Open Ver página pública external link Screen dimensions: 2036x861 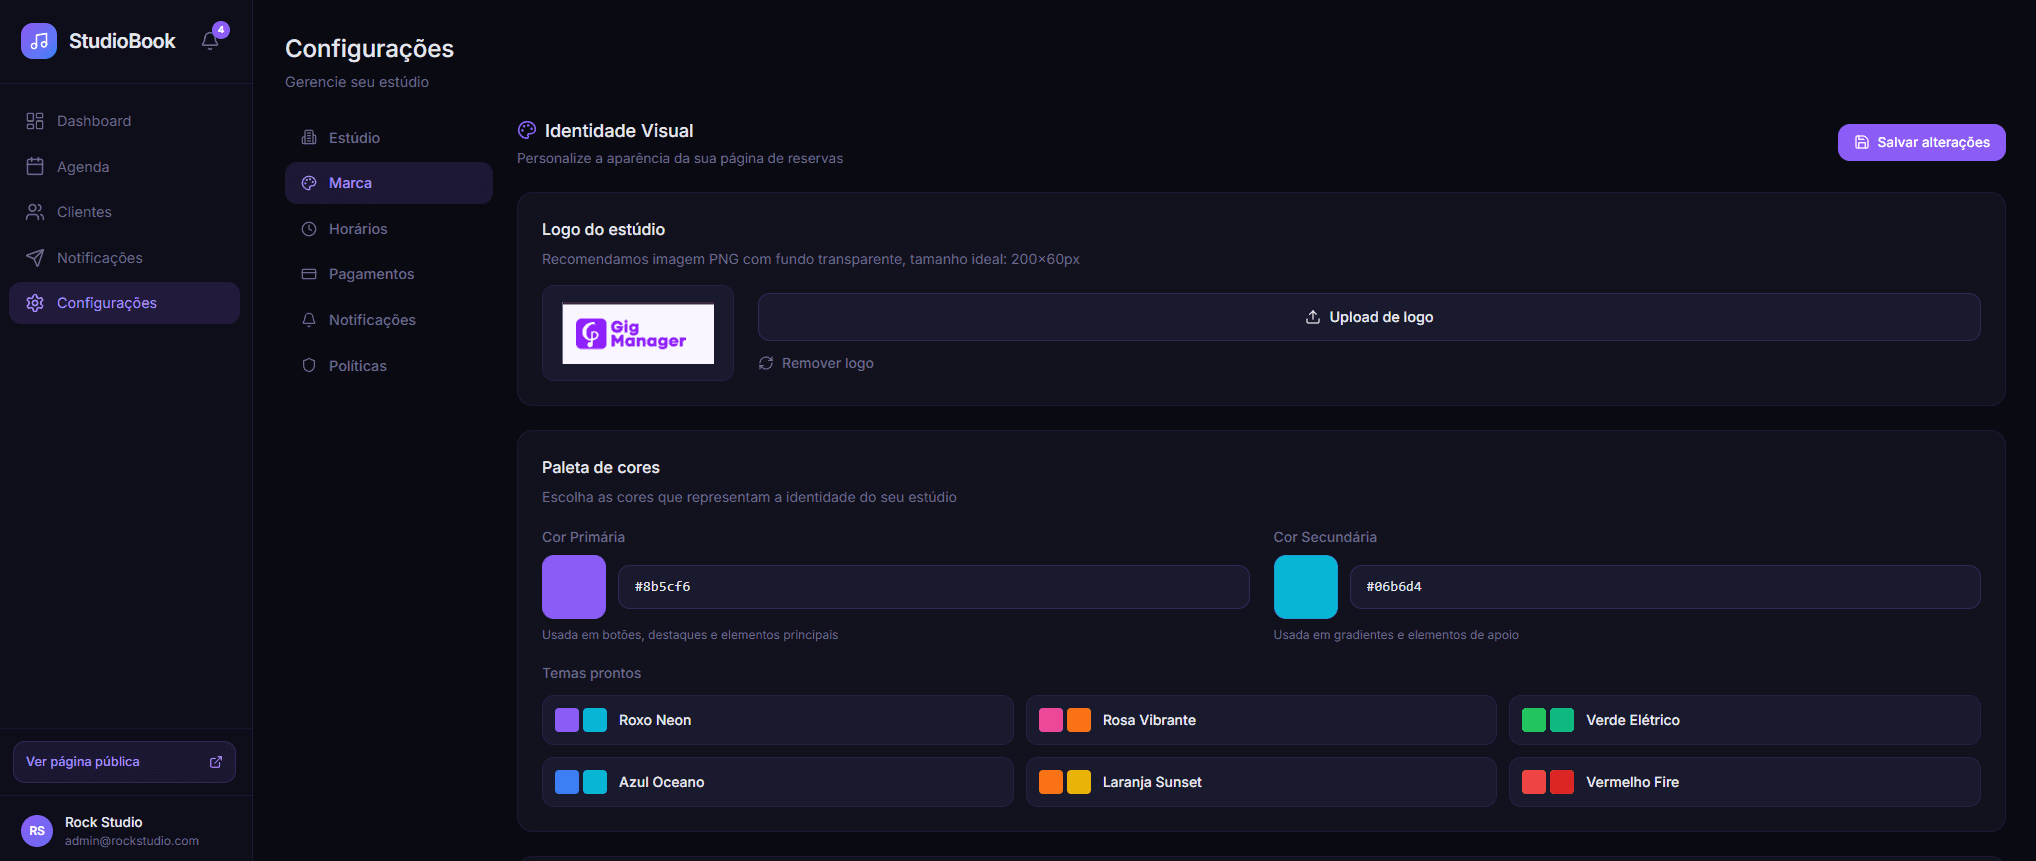(124, 762)
